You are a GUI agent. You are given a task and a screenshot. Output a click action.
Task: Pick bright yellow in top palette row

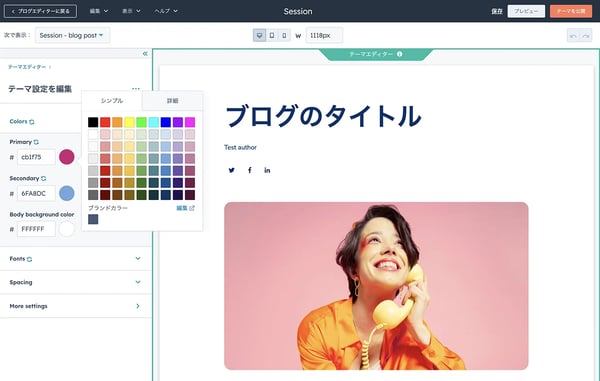[129, 122]
